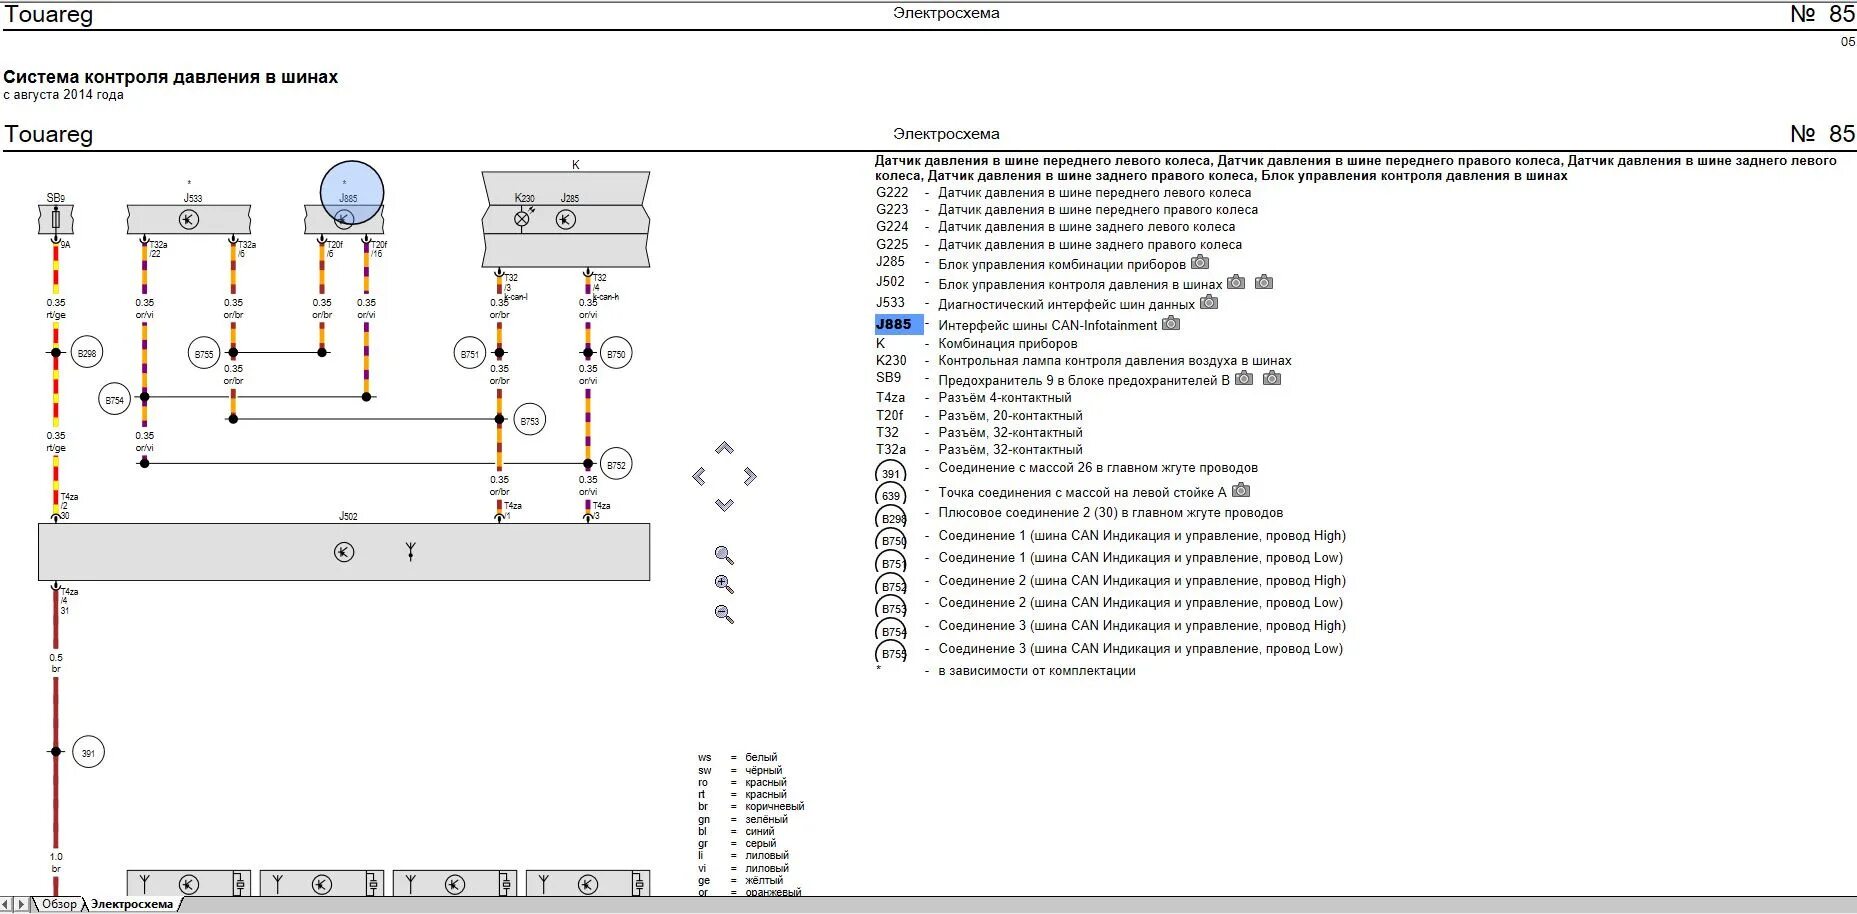Pan the diagram right with the right arrow
Viewport: 1857px width, 914px height.
pos(750,476)
